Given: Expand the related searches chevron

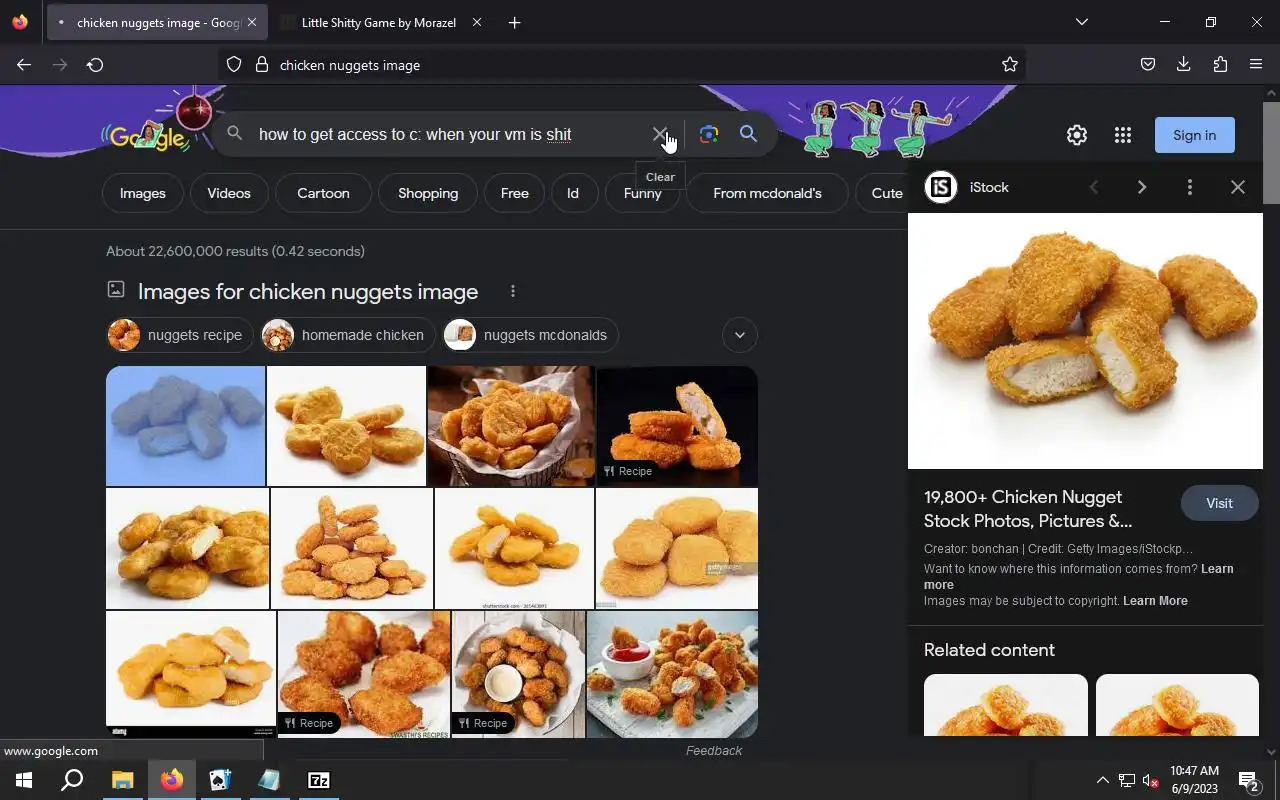Looking at the screenshot, I should (740, 335).
